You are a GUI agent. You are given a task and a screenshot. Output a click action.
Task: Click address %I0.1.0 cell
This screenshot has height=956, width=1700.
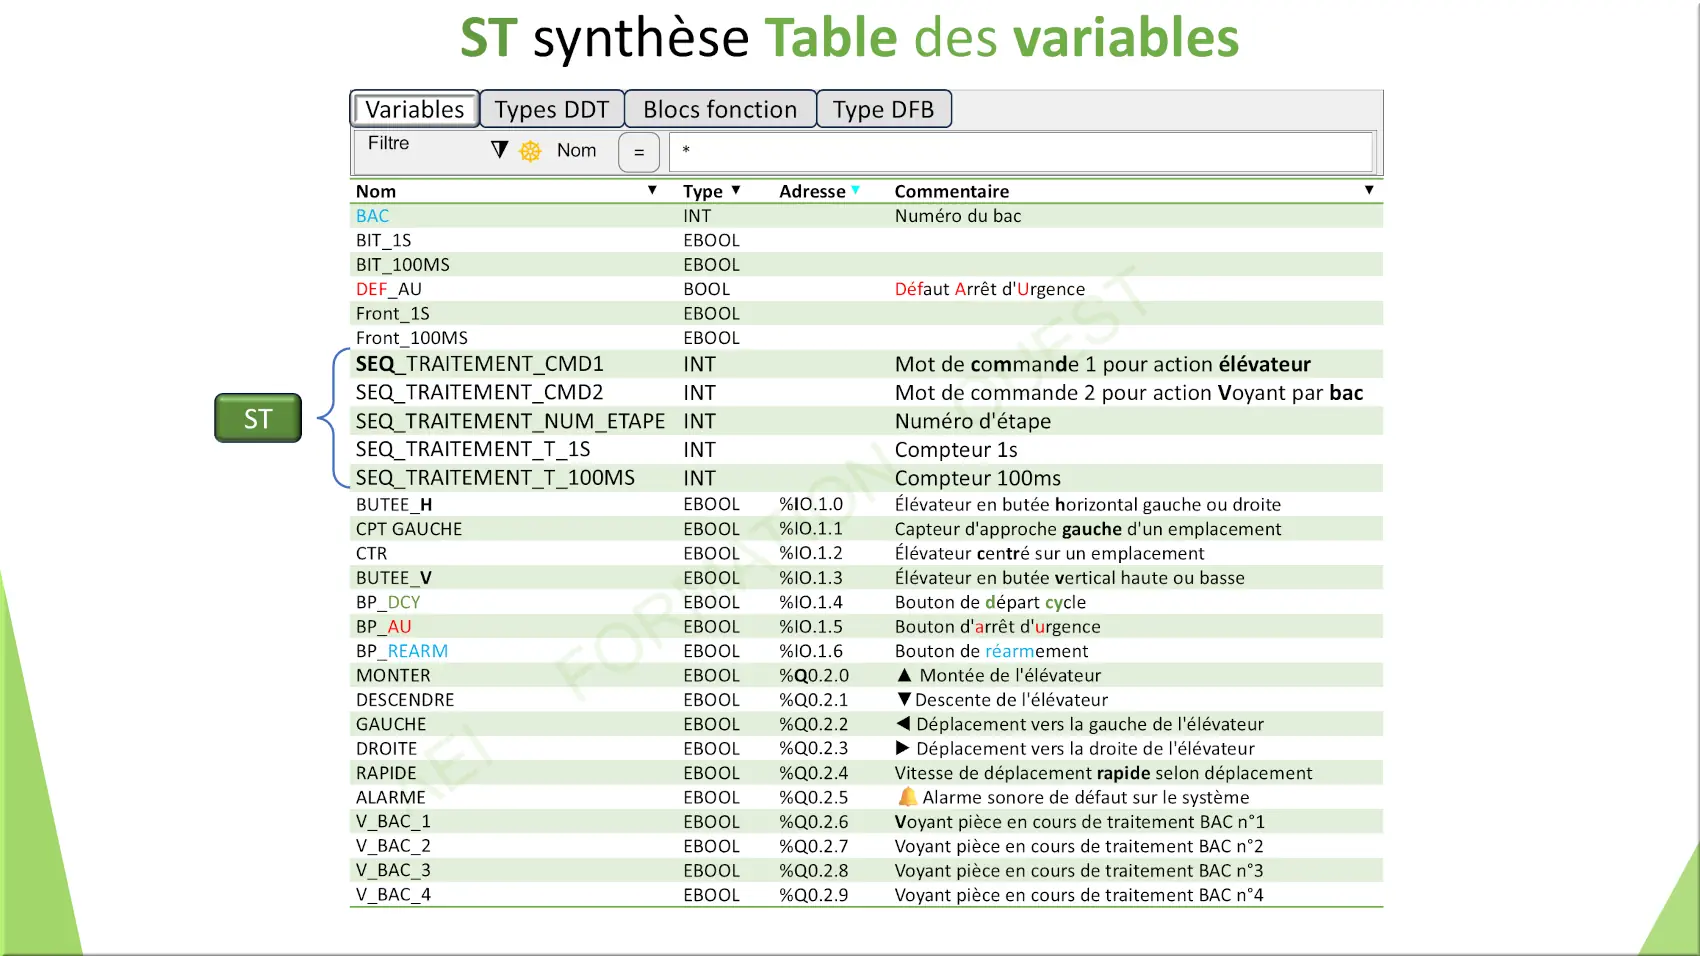(811, 505)
